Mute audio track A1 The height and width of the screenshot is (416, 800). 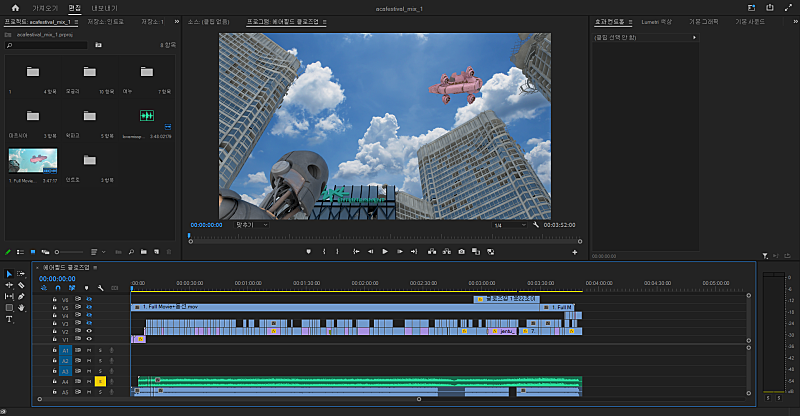pos(89,351)
